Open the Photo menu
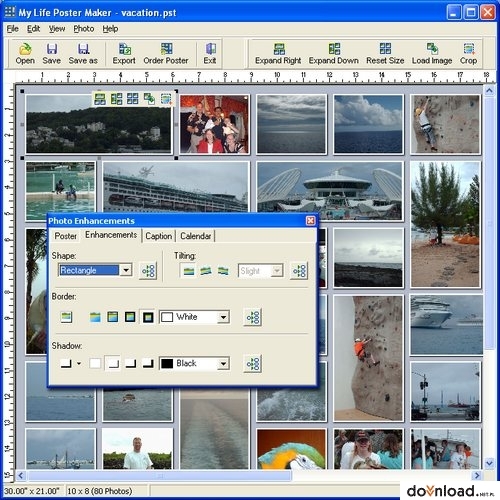 pos(84,29)
